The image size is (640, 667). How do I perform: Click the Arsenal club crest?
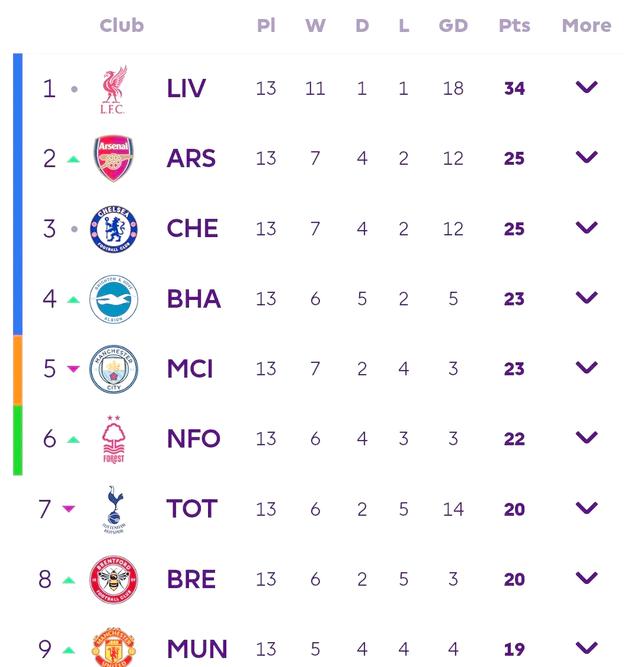pyautogui.click(x=113, y=159)
